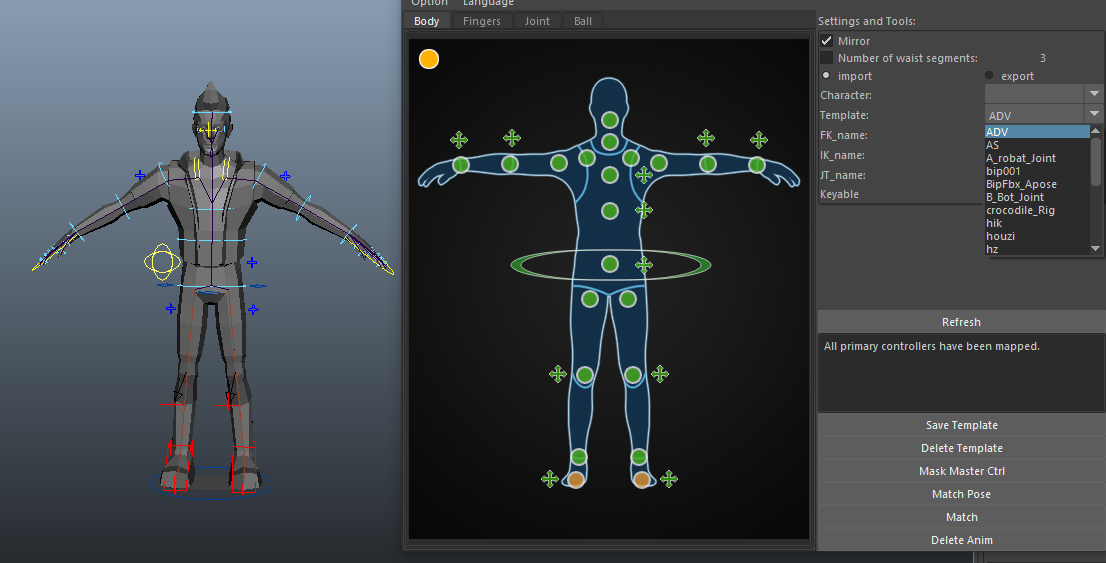Screen dimensions: 1106x563
Task: Click the orange circle at the diagram's top corner
Action: (x=429, y=59)
